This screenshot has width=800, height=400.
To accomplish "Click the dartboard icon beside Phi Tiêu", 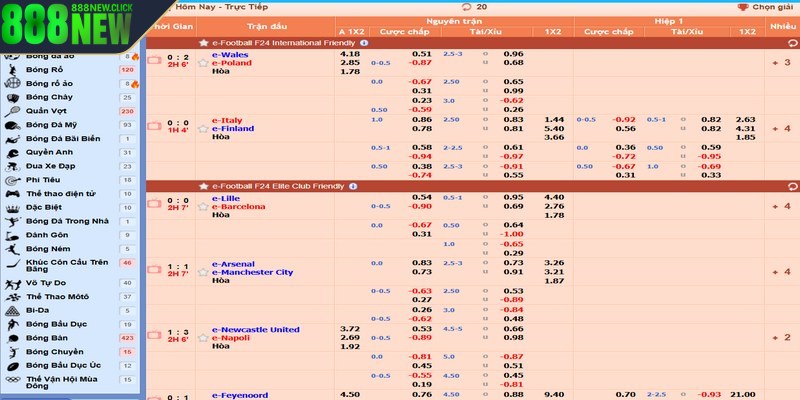I will [12, 180].
